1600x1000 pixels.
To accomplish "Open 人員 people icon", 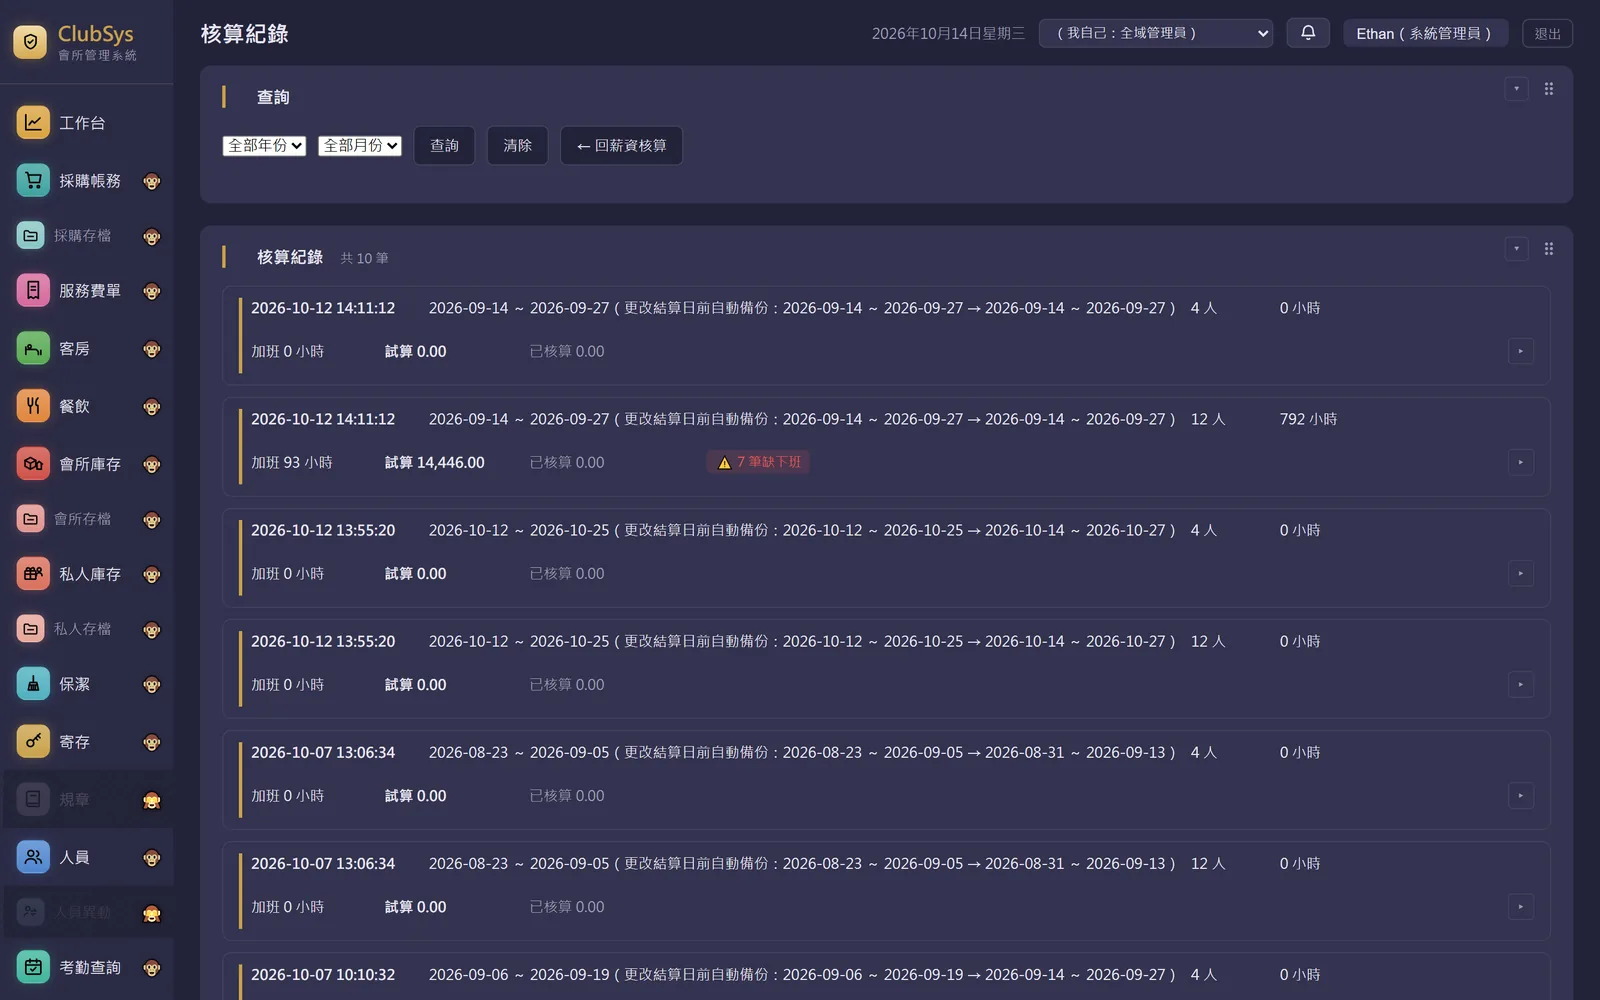I will (x=33, y=857).
